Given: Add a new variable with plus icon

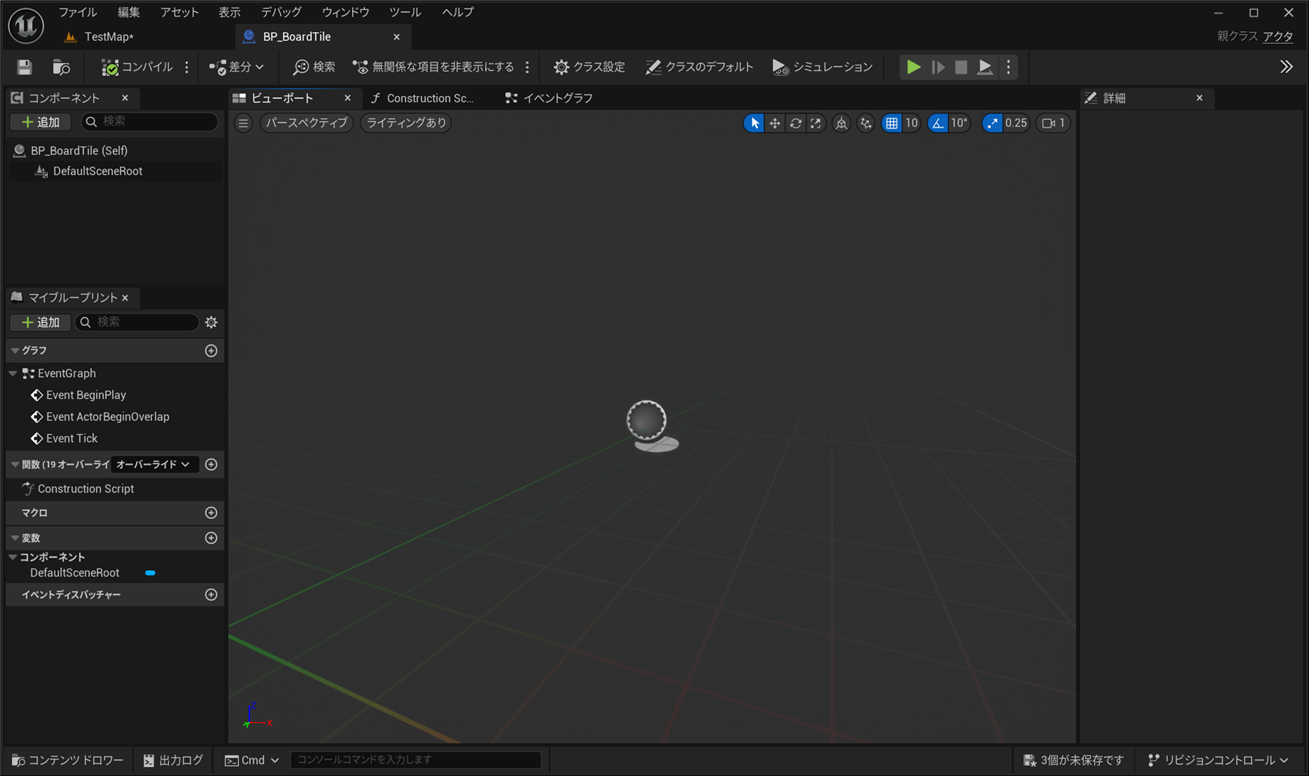Looking at the screenshot, I should coord(211,538).
